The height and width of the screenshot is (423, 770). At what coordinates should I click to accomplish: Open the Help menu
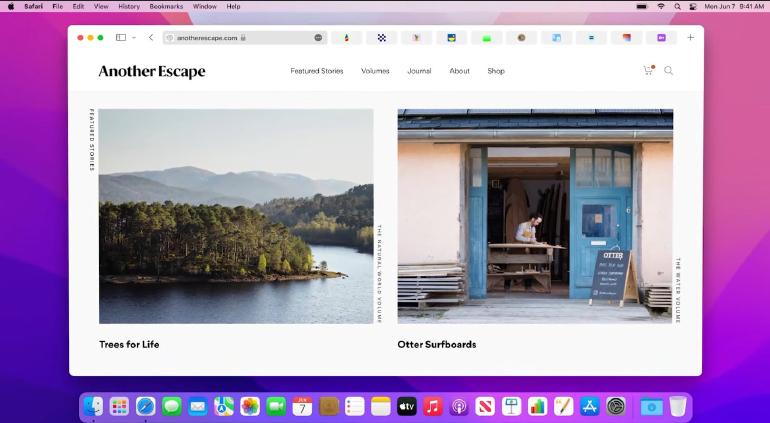(x=233, y=6)
